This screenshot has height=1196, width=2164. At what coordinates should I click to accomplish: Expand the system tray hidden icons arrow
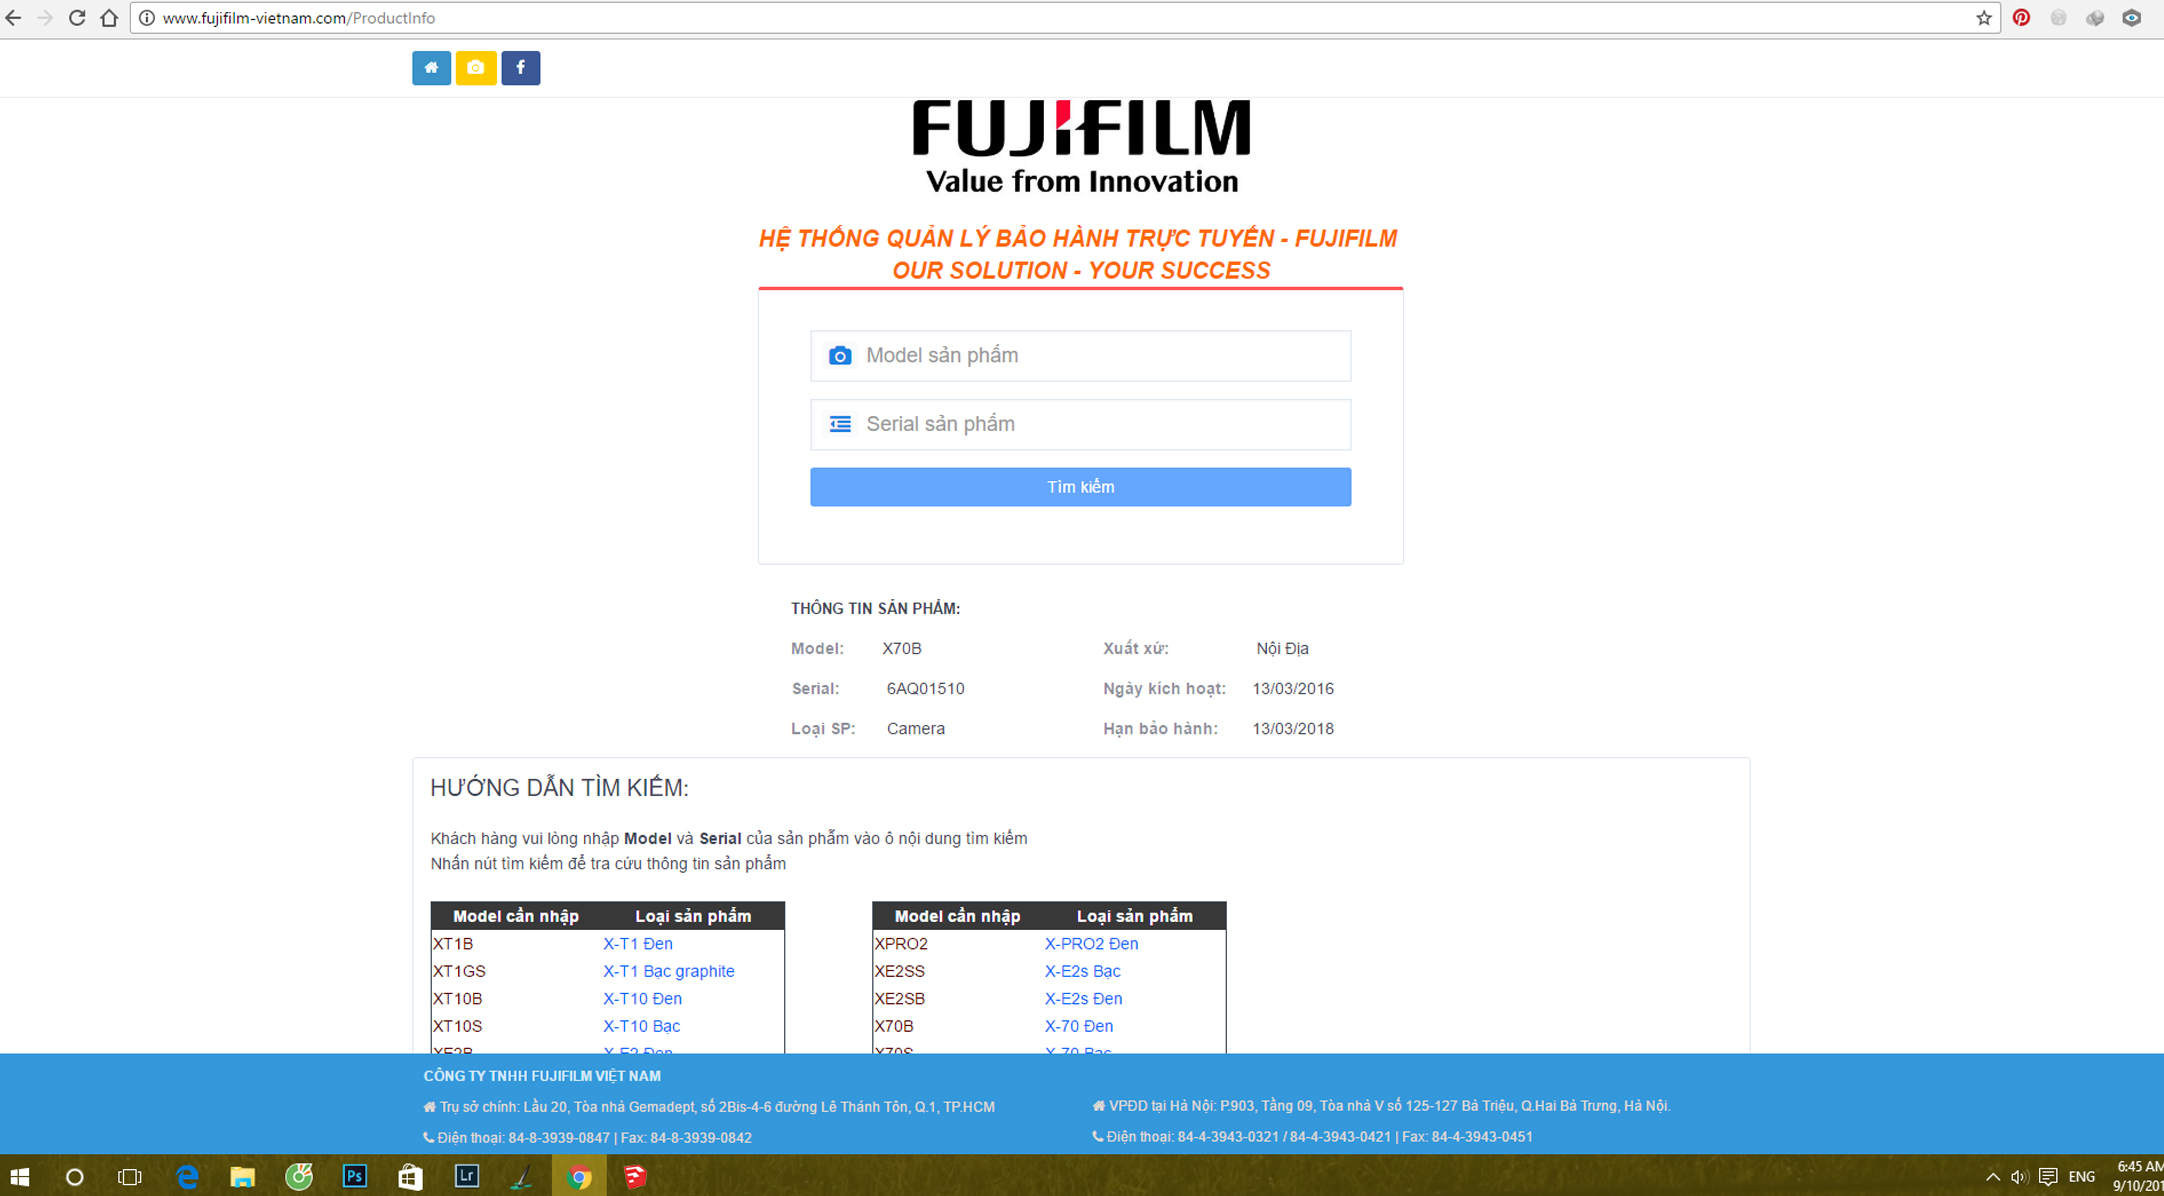click(1992, 1177)
